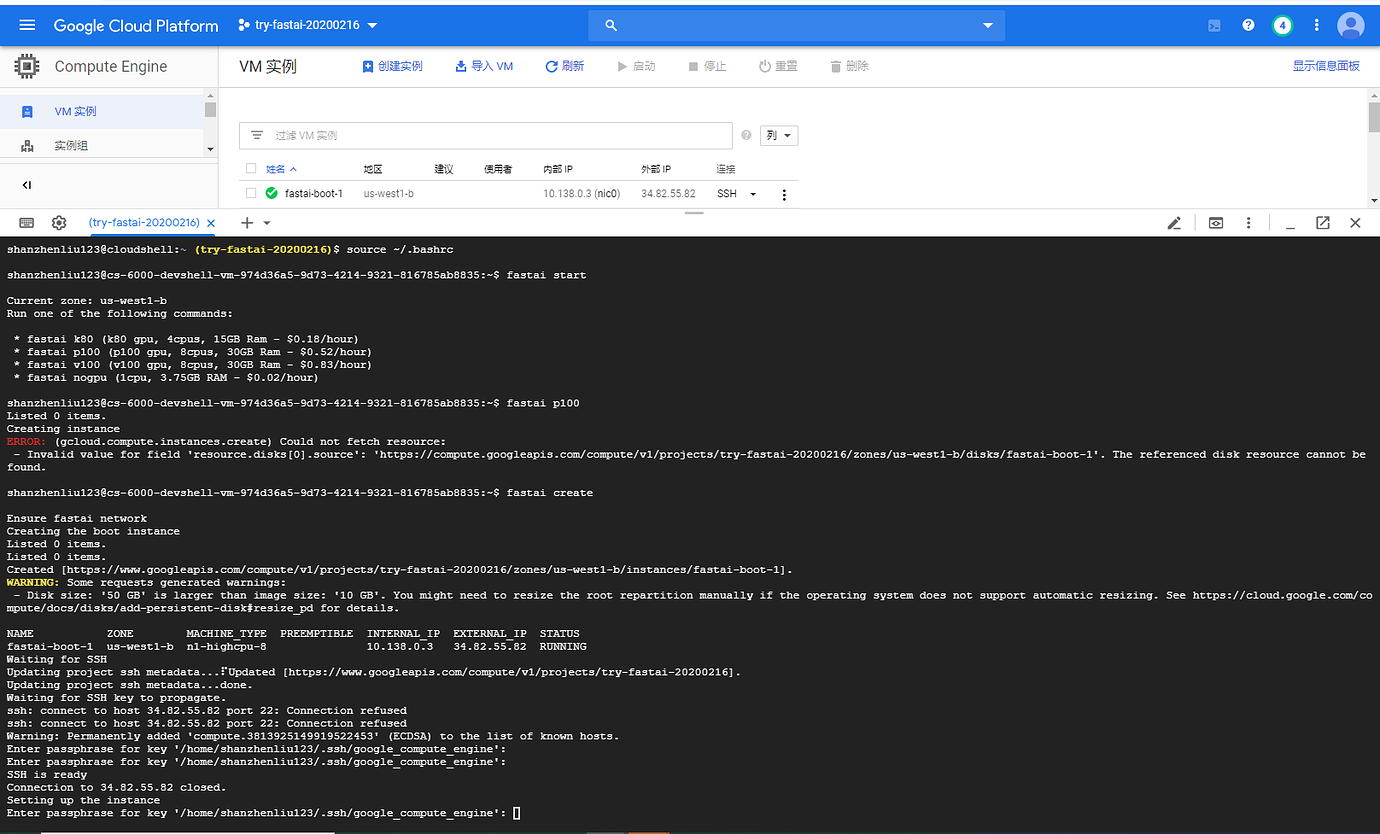Click the 显示信息面板 link
1380x834 pixels.
coord(1326,66)
